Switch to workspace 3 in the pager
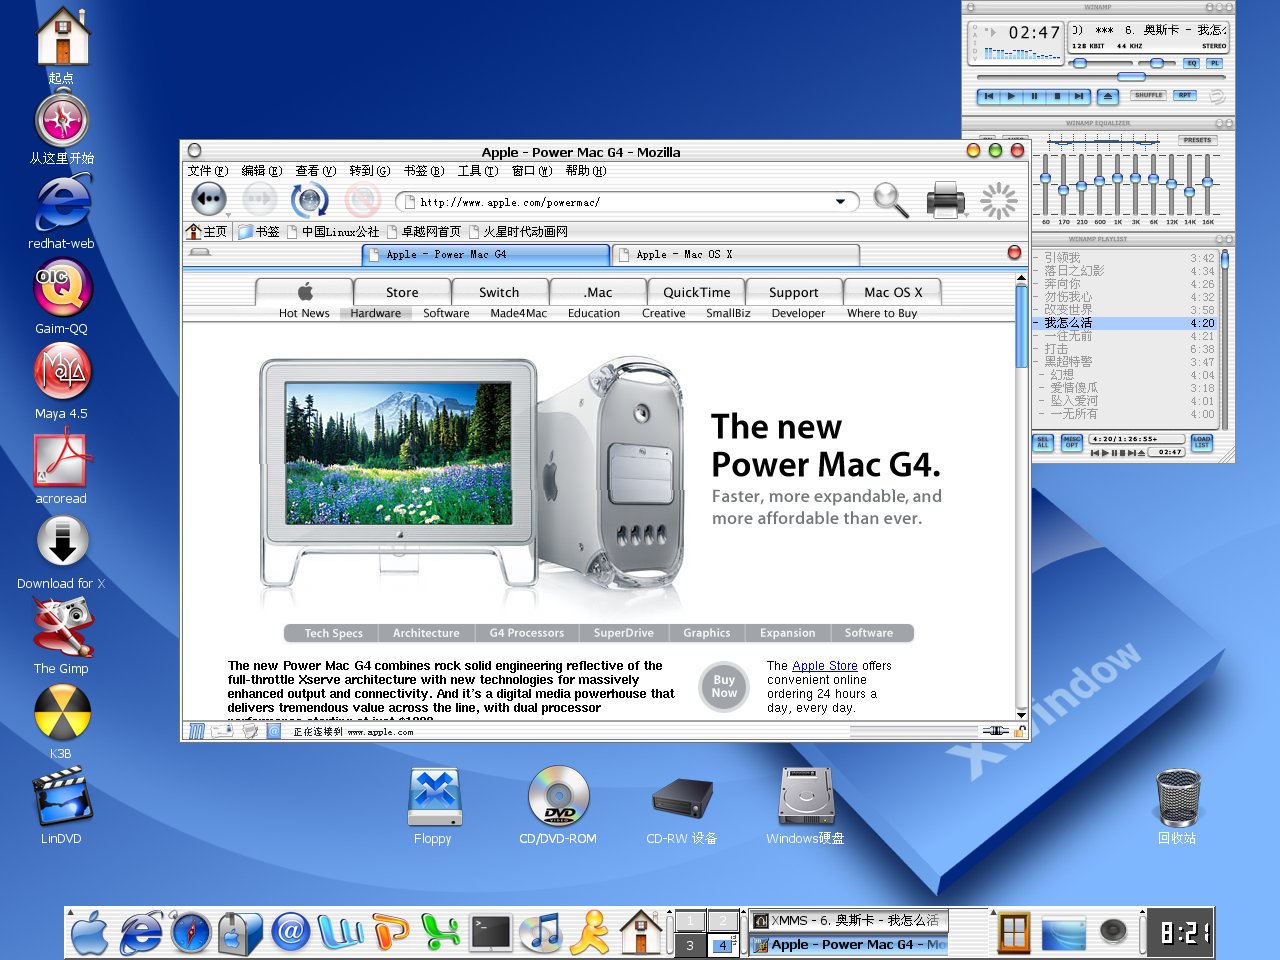Viewport: 1280px width, 960px height. coord(690,944)
